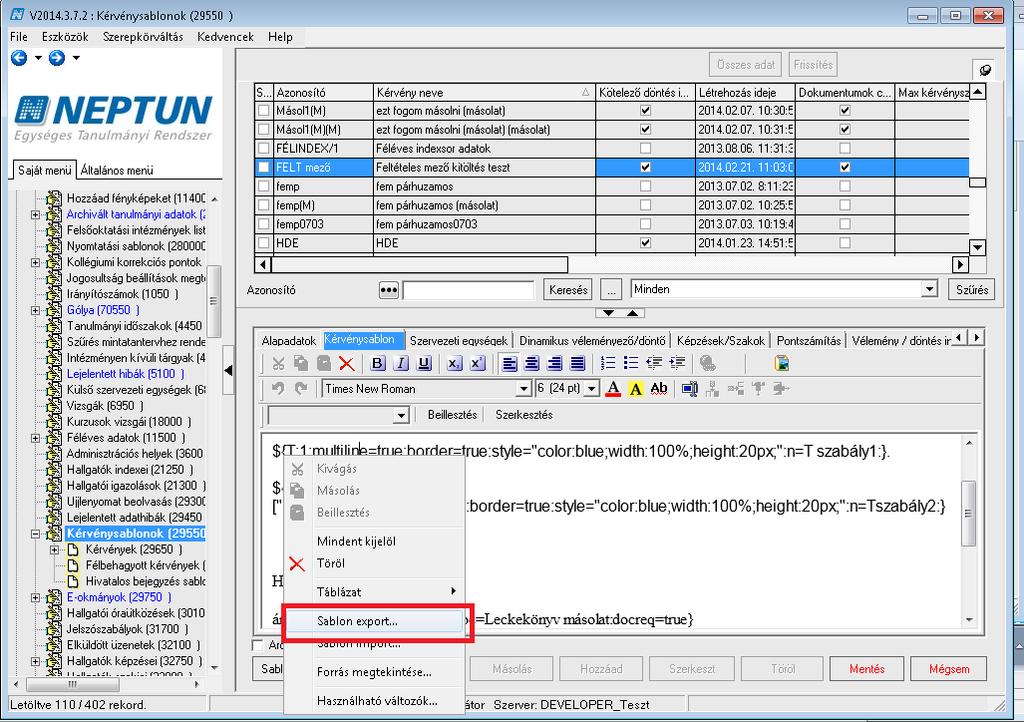Open the Eszközök menu
This screenshot has width=1024, height=722.
65,37
